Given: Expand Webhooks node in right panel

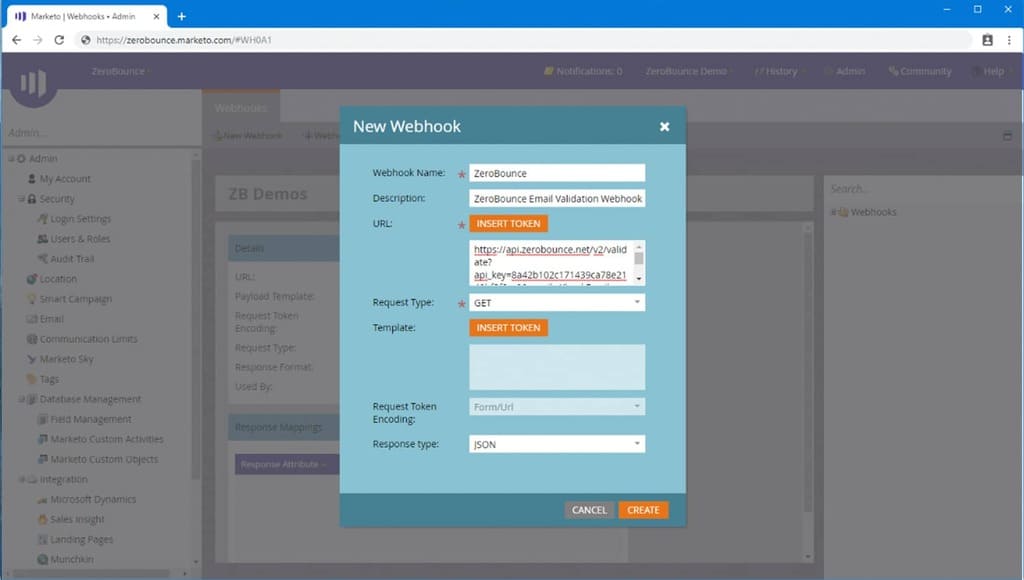Looking at the screenshot, I should [x=833, y=212].
